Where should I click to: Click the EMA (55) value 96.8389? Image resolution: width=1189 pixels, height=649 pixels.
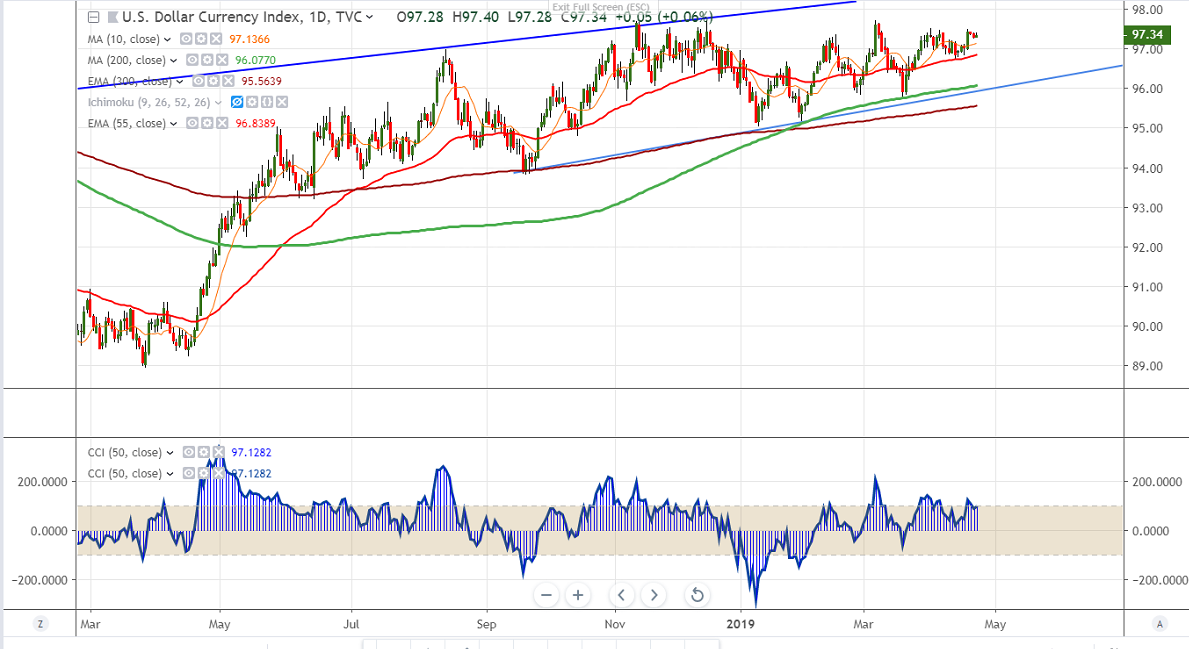tap(256, 124)
